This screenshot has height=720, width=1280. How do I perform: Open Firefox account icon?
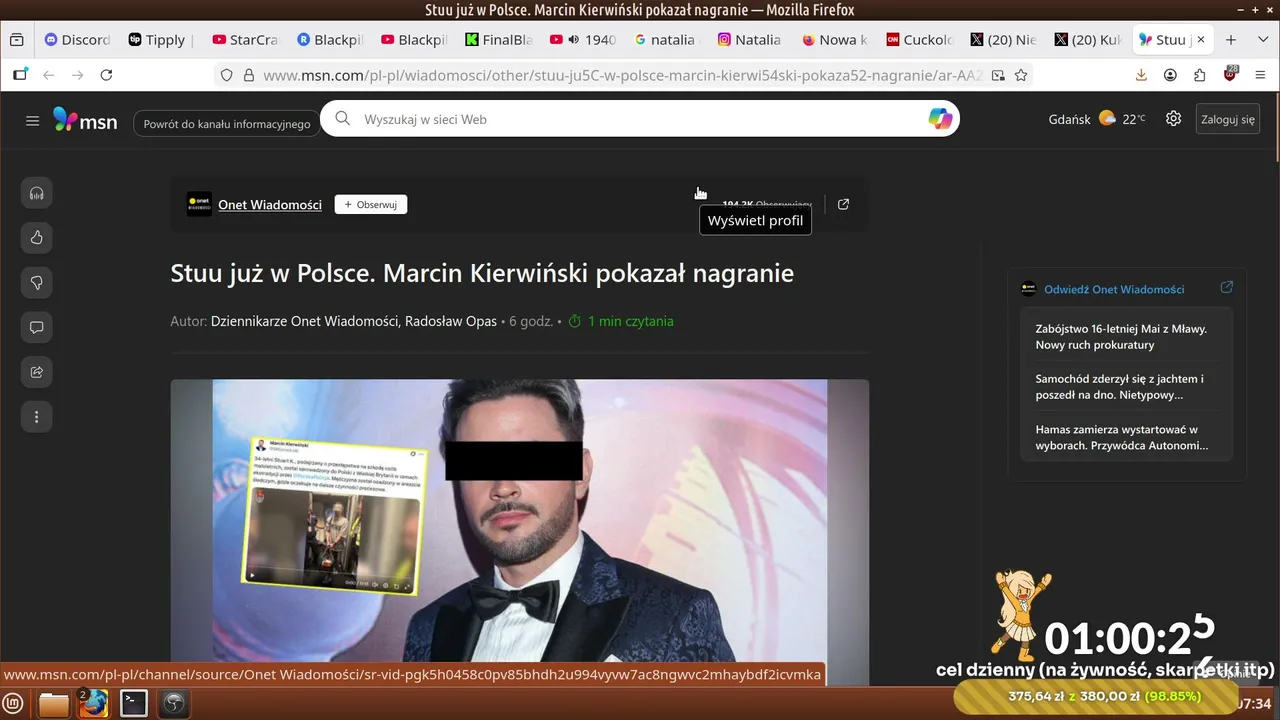click(x=1170, y=75)
